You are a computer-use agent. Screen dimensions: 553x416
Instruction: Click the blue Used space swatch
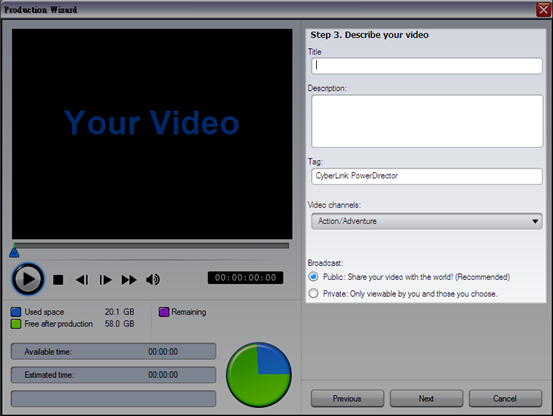coord(16,312)
